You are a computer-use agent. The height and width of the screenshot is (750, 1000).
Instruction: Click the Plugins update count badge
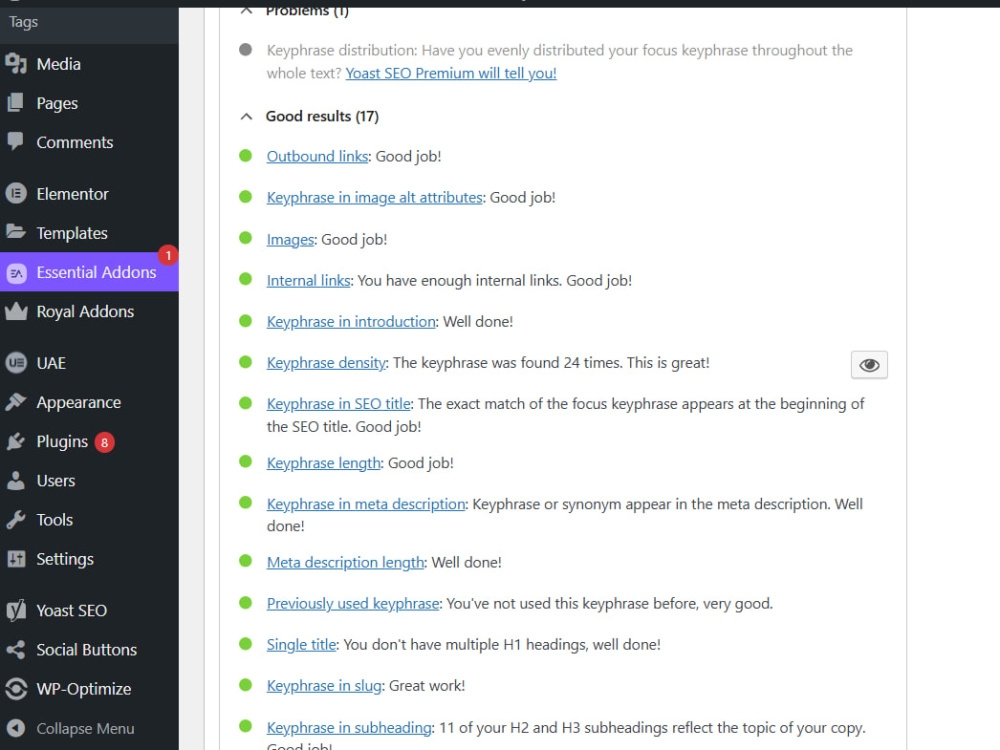[x=105, y=442]
